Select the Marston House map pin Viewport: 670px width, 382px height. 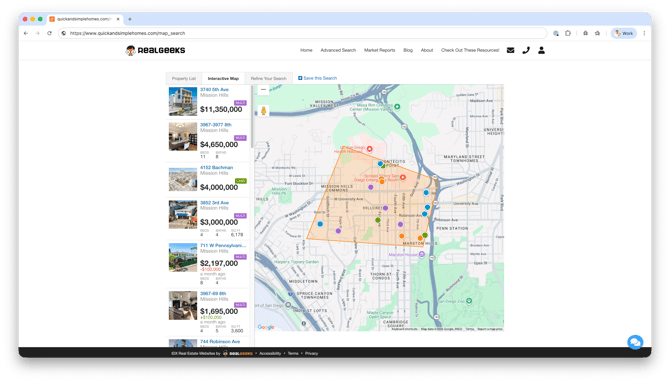(422, 254)
